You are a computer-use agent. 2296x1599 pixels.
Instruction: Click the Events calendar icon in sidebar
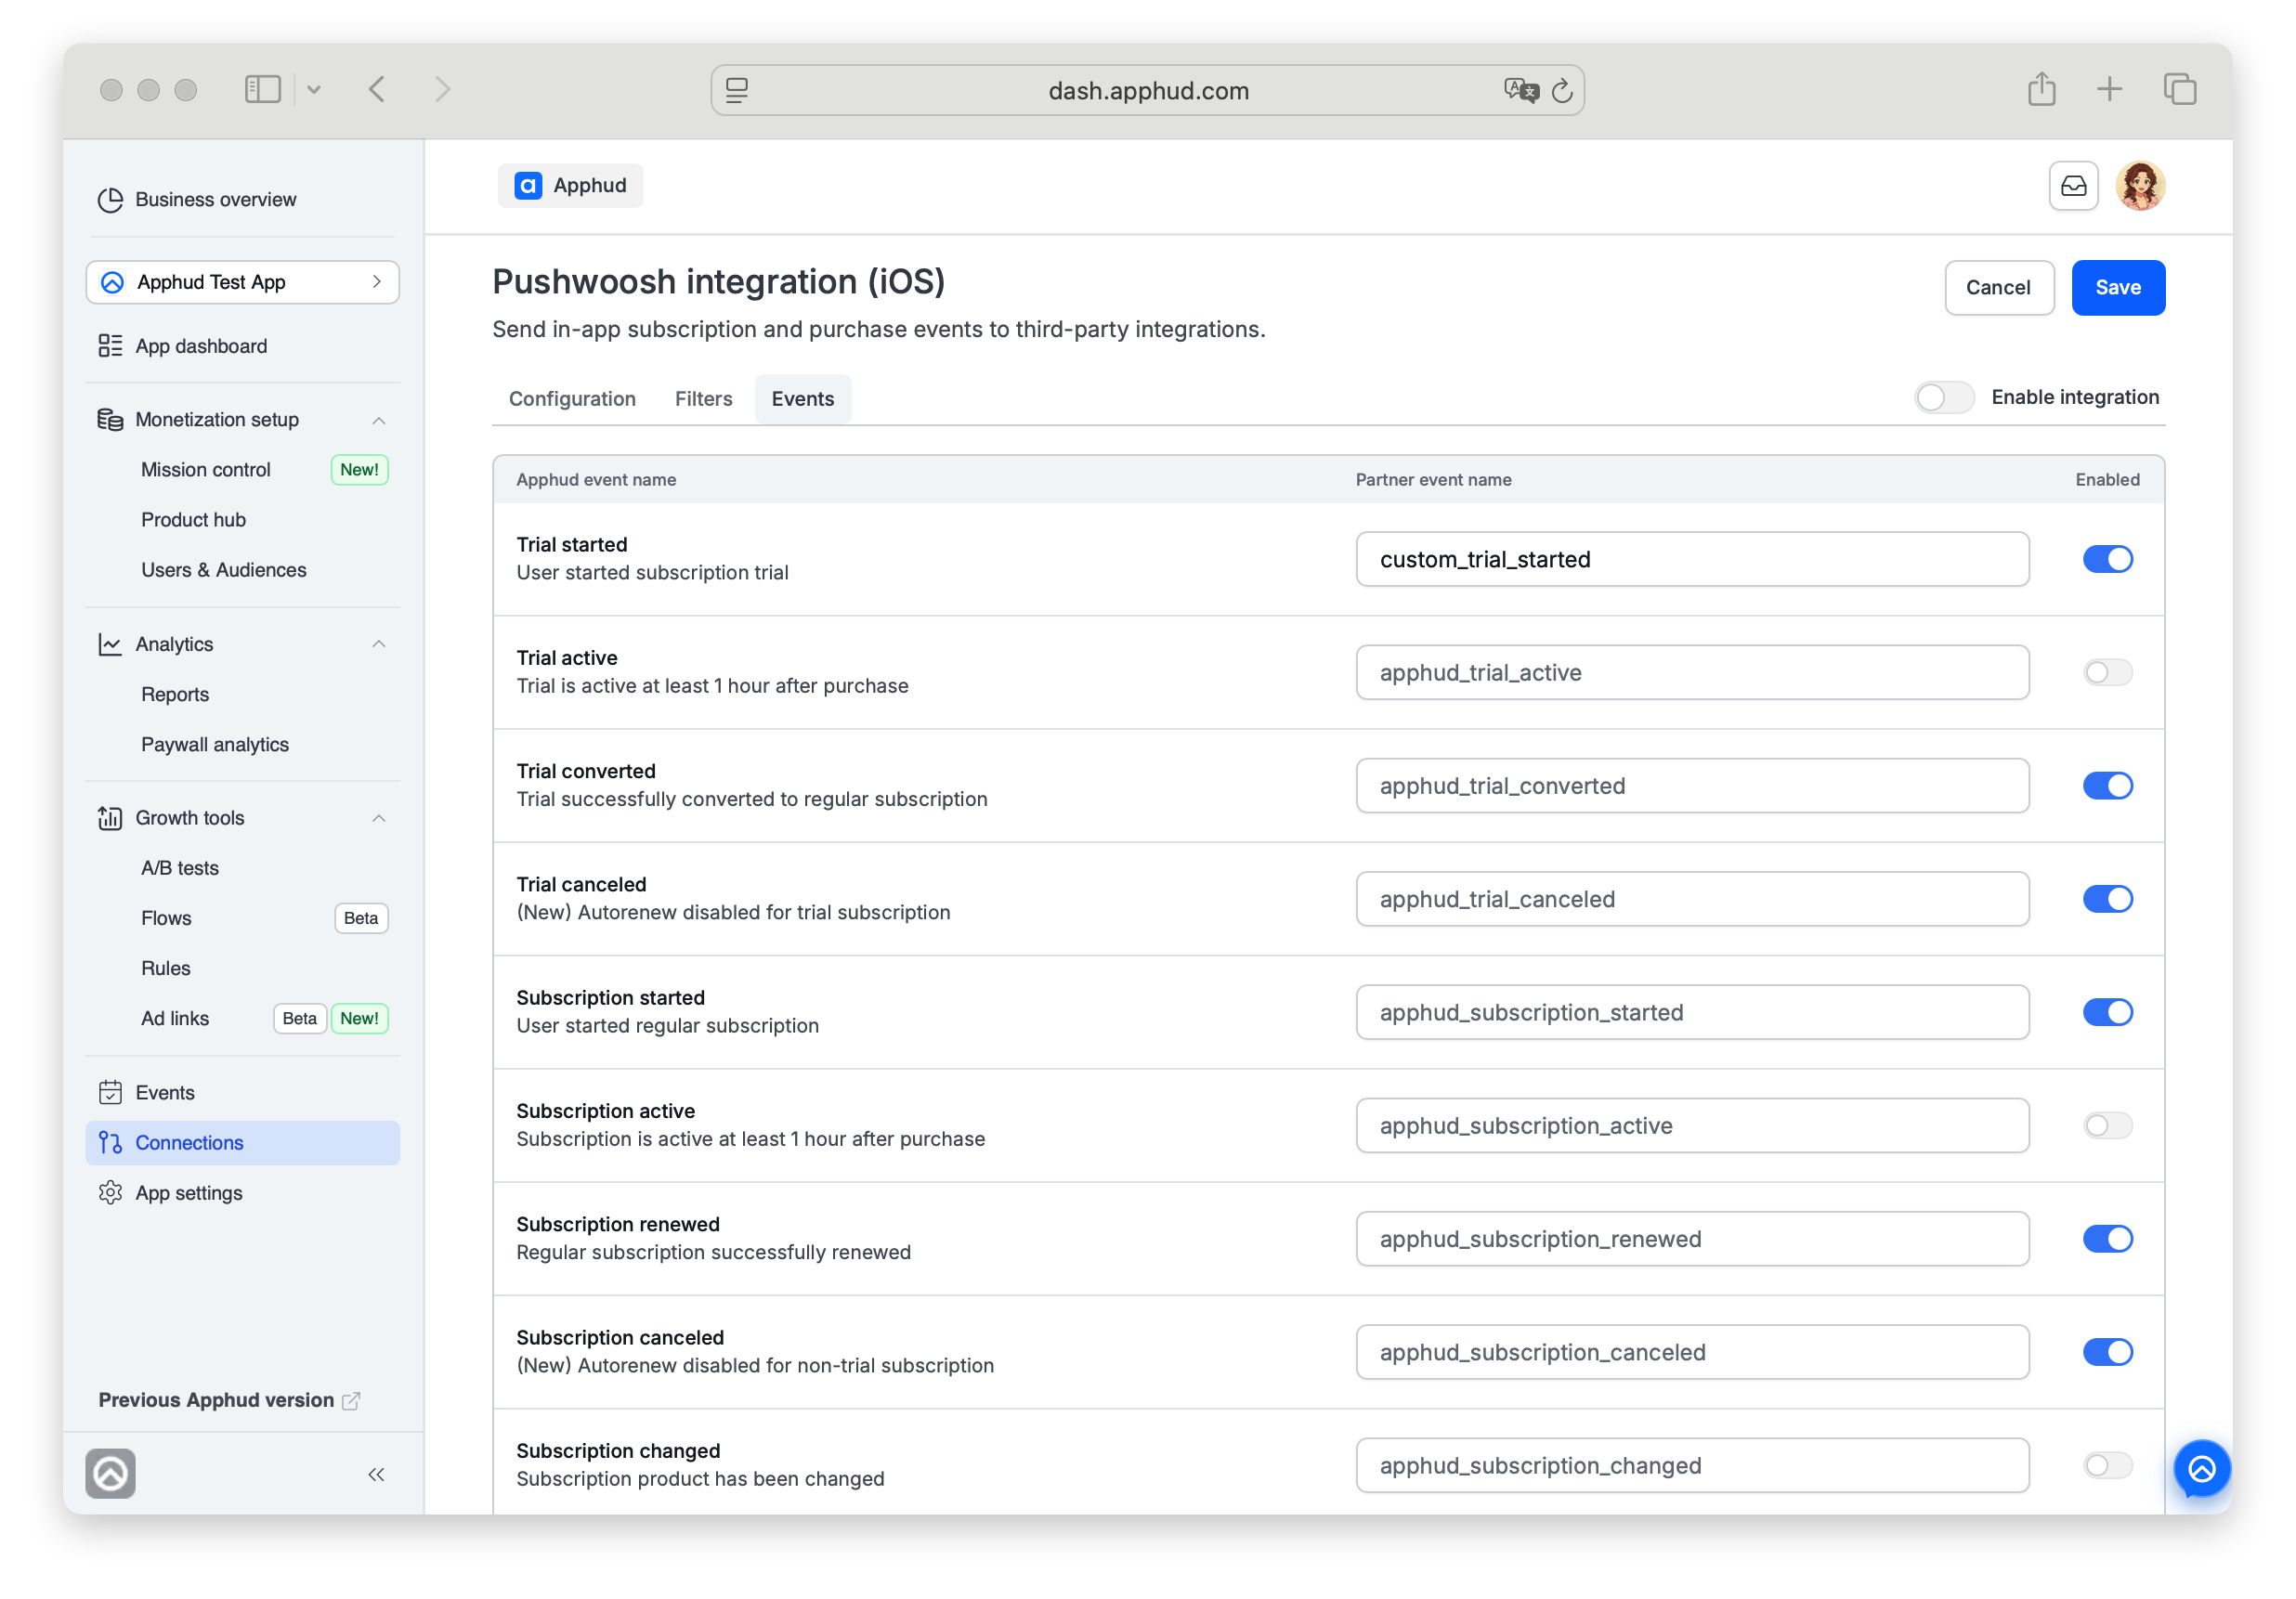(x=110, y=1092)
